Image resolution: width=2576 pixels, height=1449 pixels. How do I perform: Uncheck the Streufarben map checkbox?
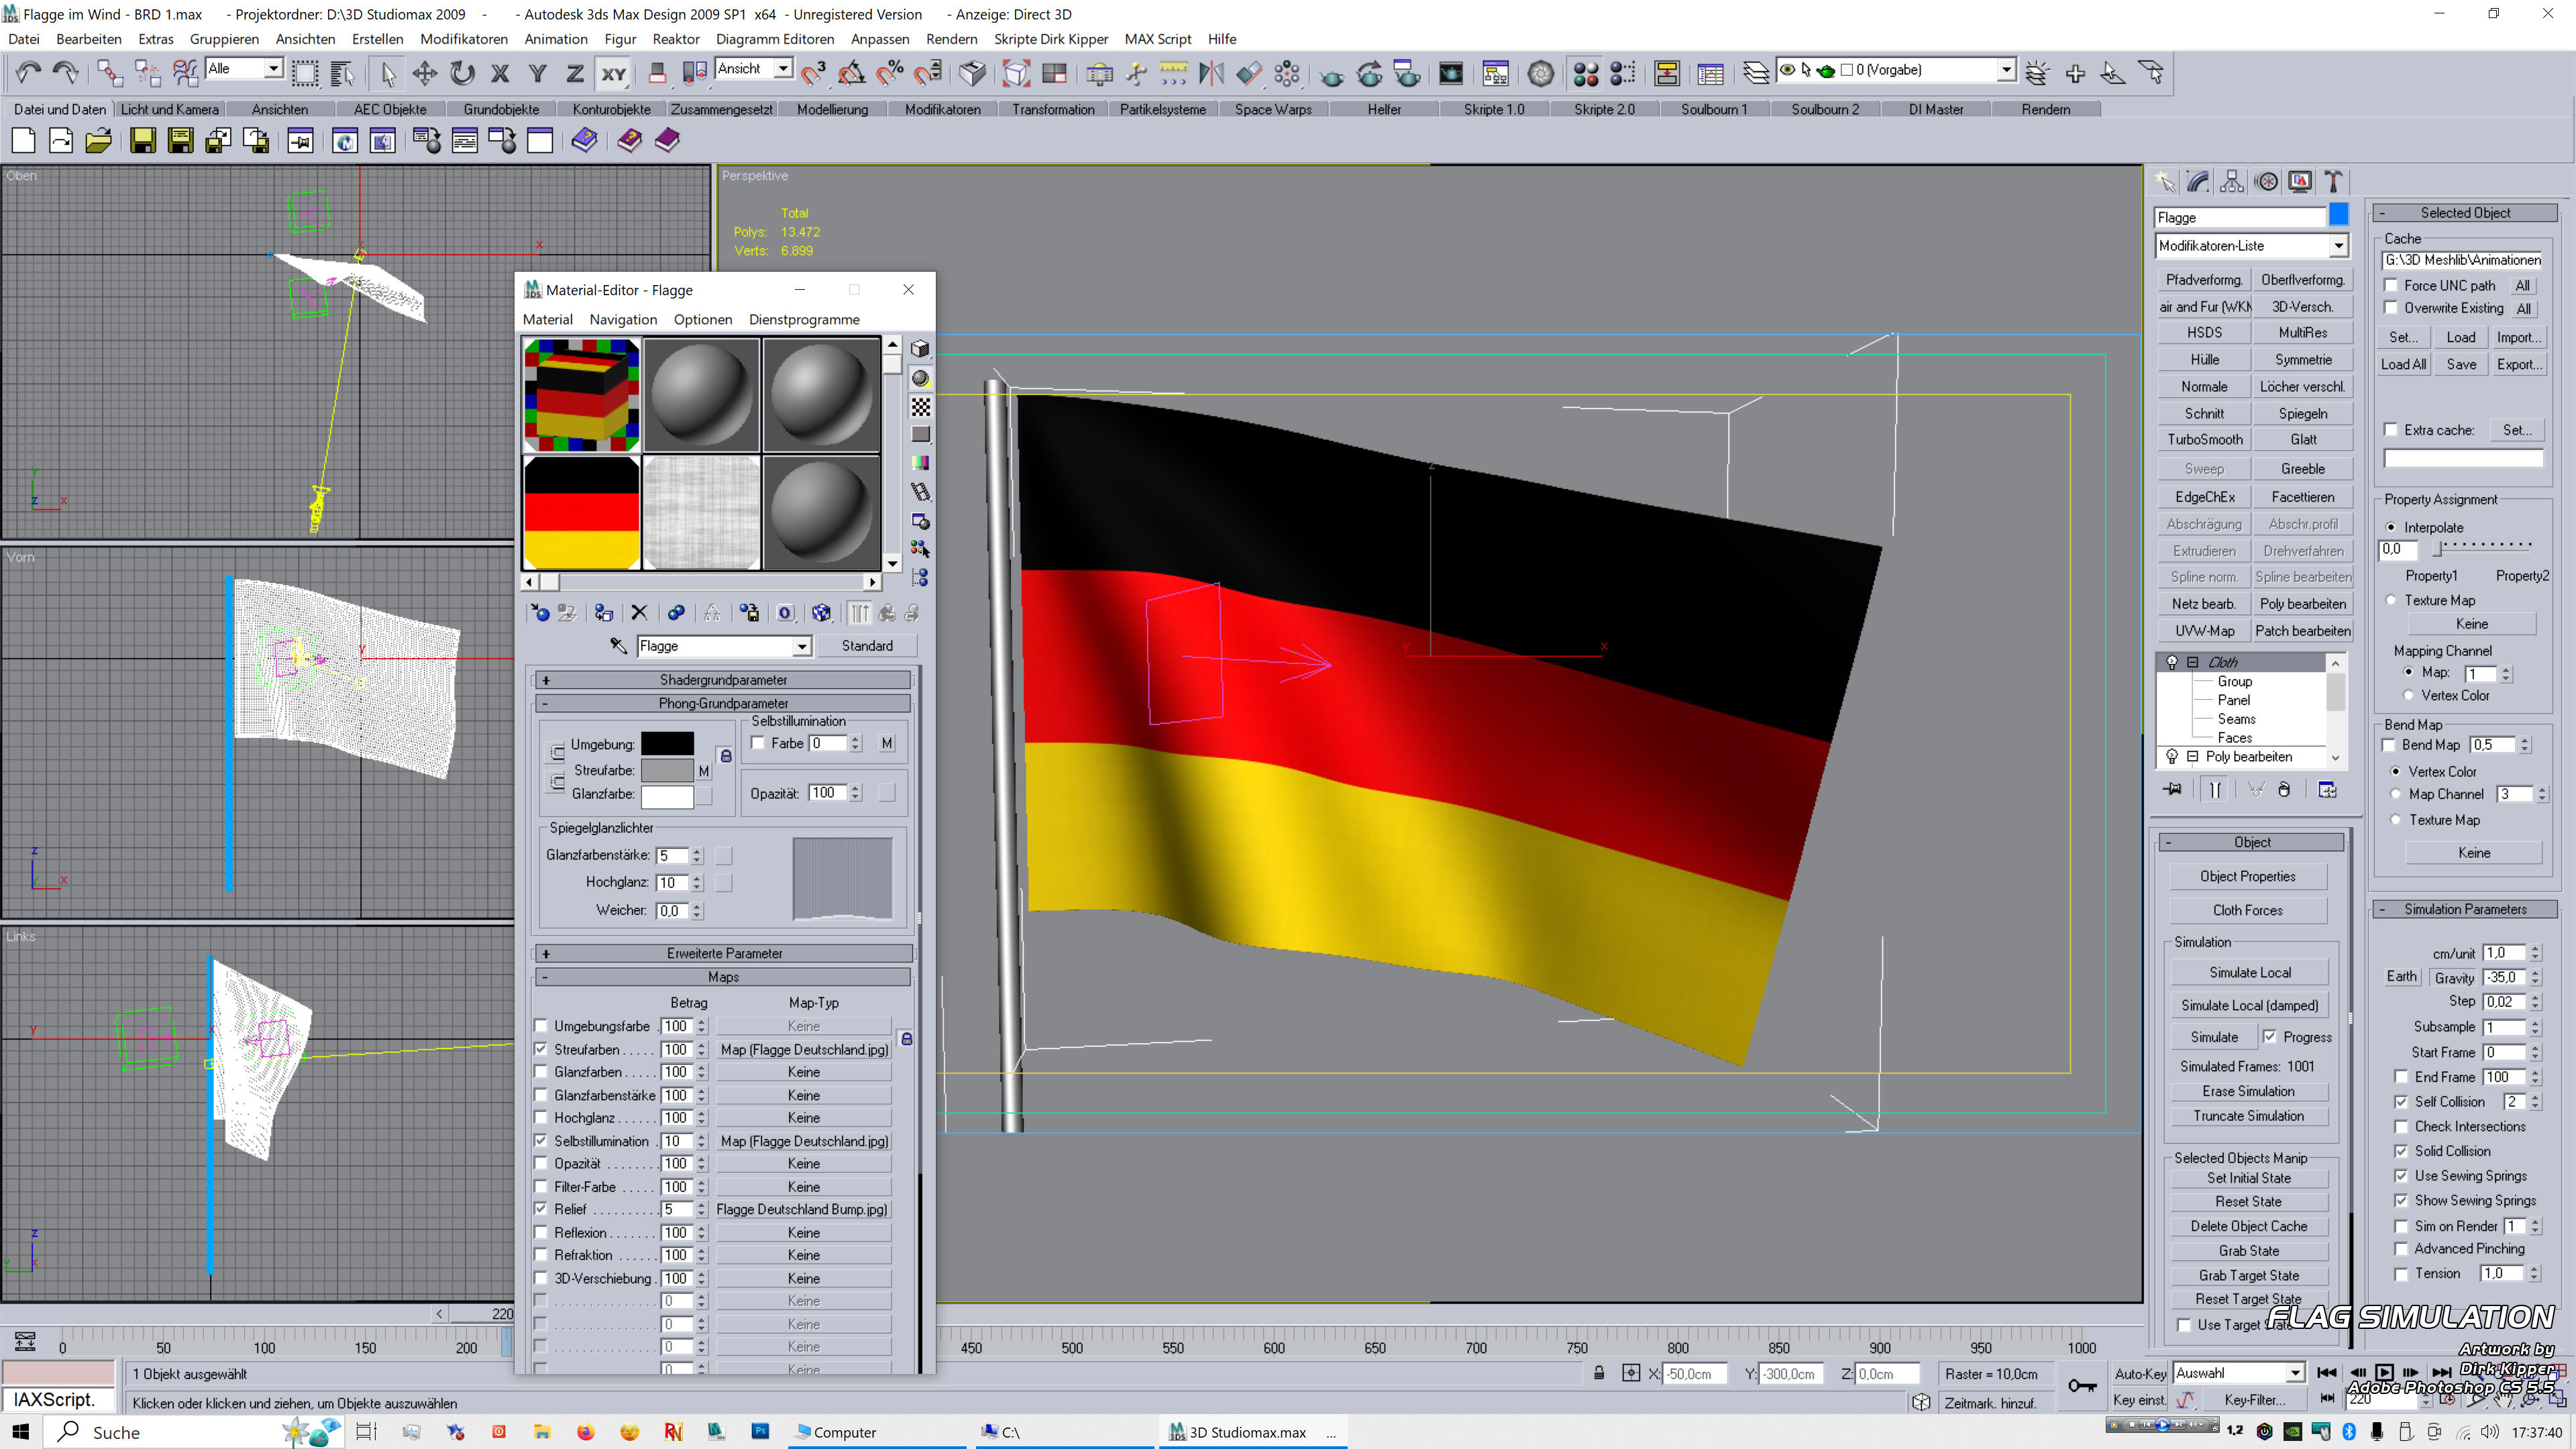tap(541, 1049)
